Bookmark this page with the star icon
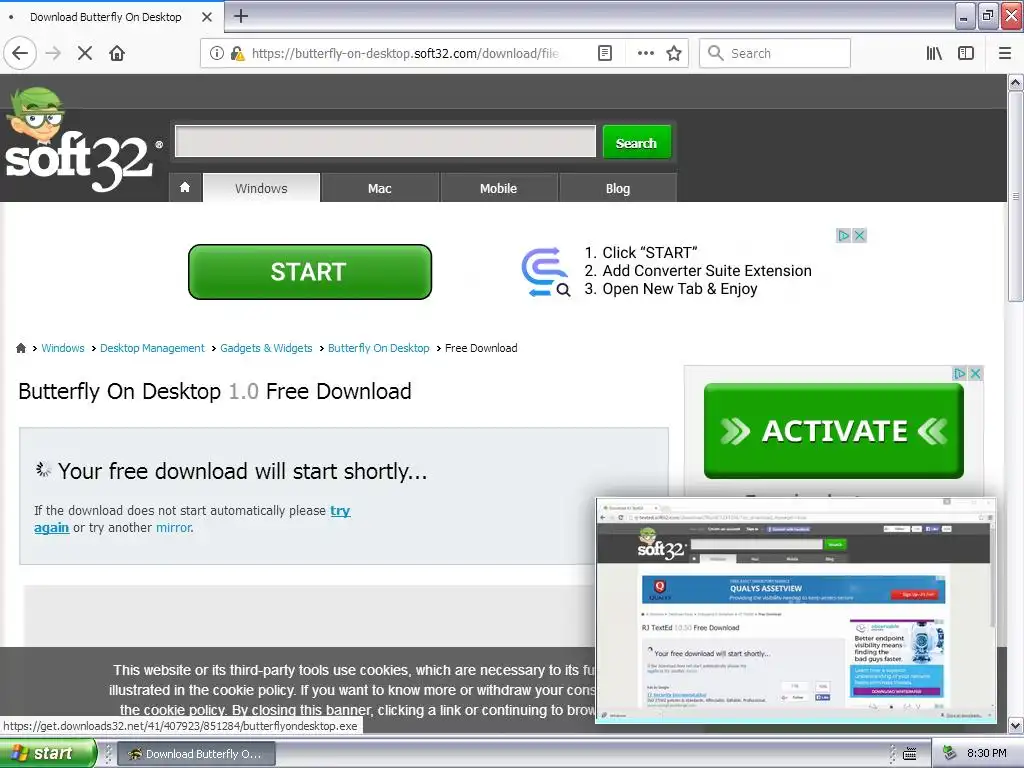Image resolution: width=1024 pixels, height=768 pixels. (x=674, y=53)
